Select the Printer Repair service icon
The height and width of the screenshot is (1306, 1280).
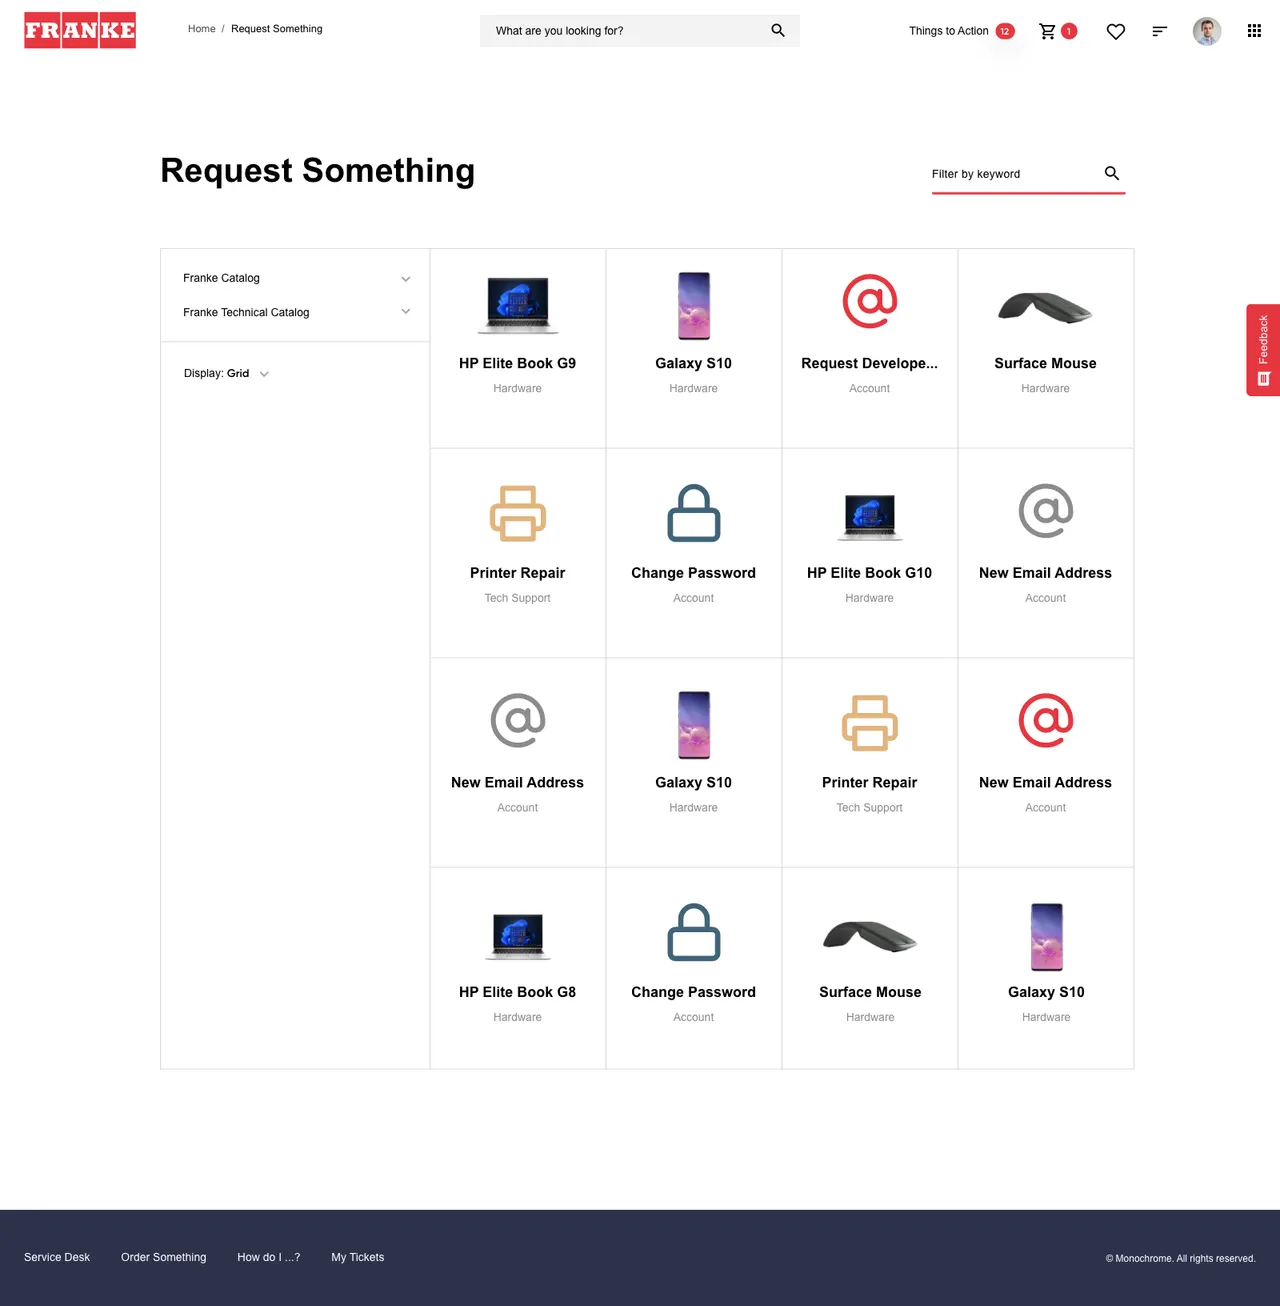517,514
